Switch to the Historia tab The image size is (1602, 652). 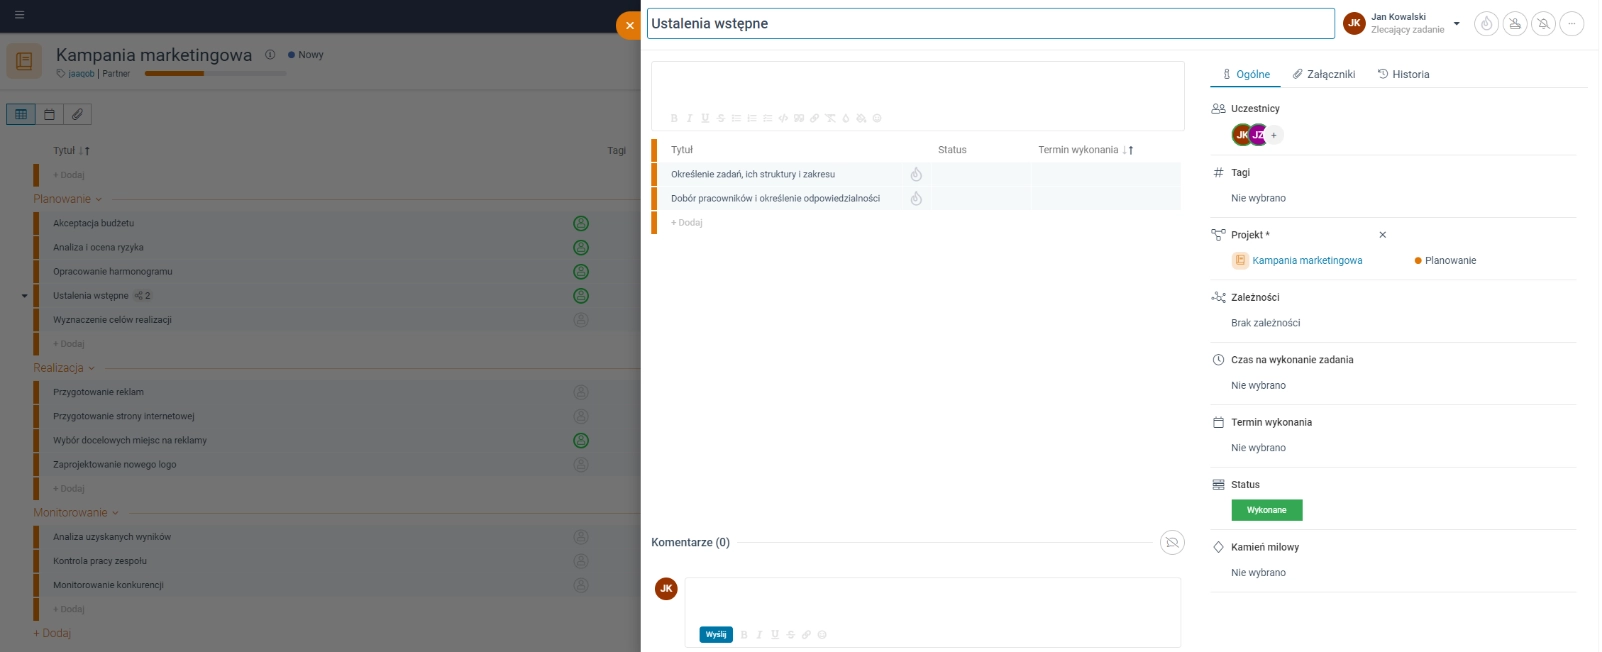pos(1403,74)
